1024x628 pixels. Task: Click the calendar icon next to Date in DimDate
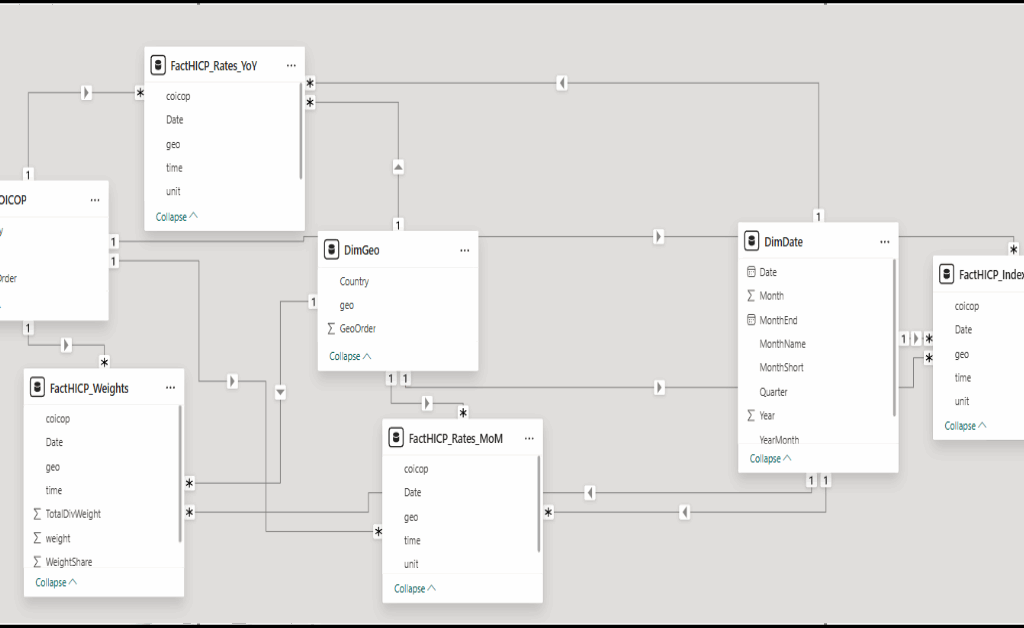(x=753, y=271)
